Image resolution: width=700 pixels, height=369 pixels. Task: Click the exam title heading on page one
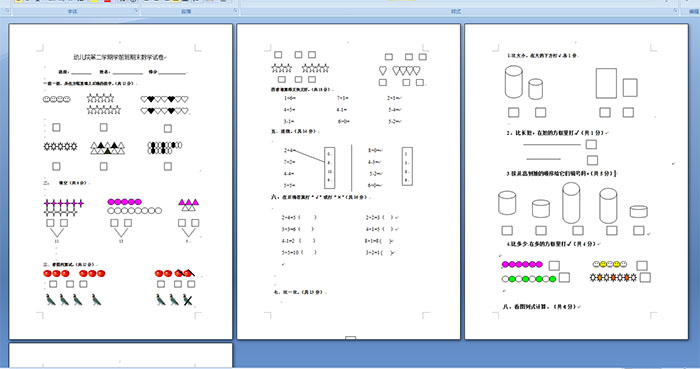pos(120,57)
